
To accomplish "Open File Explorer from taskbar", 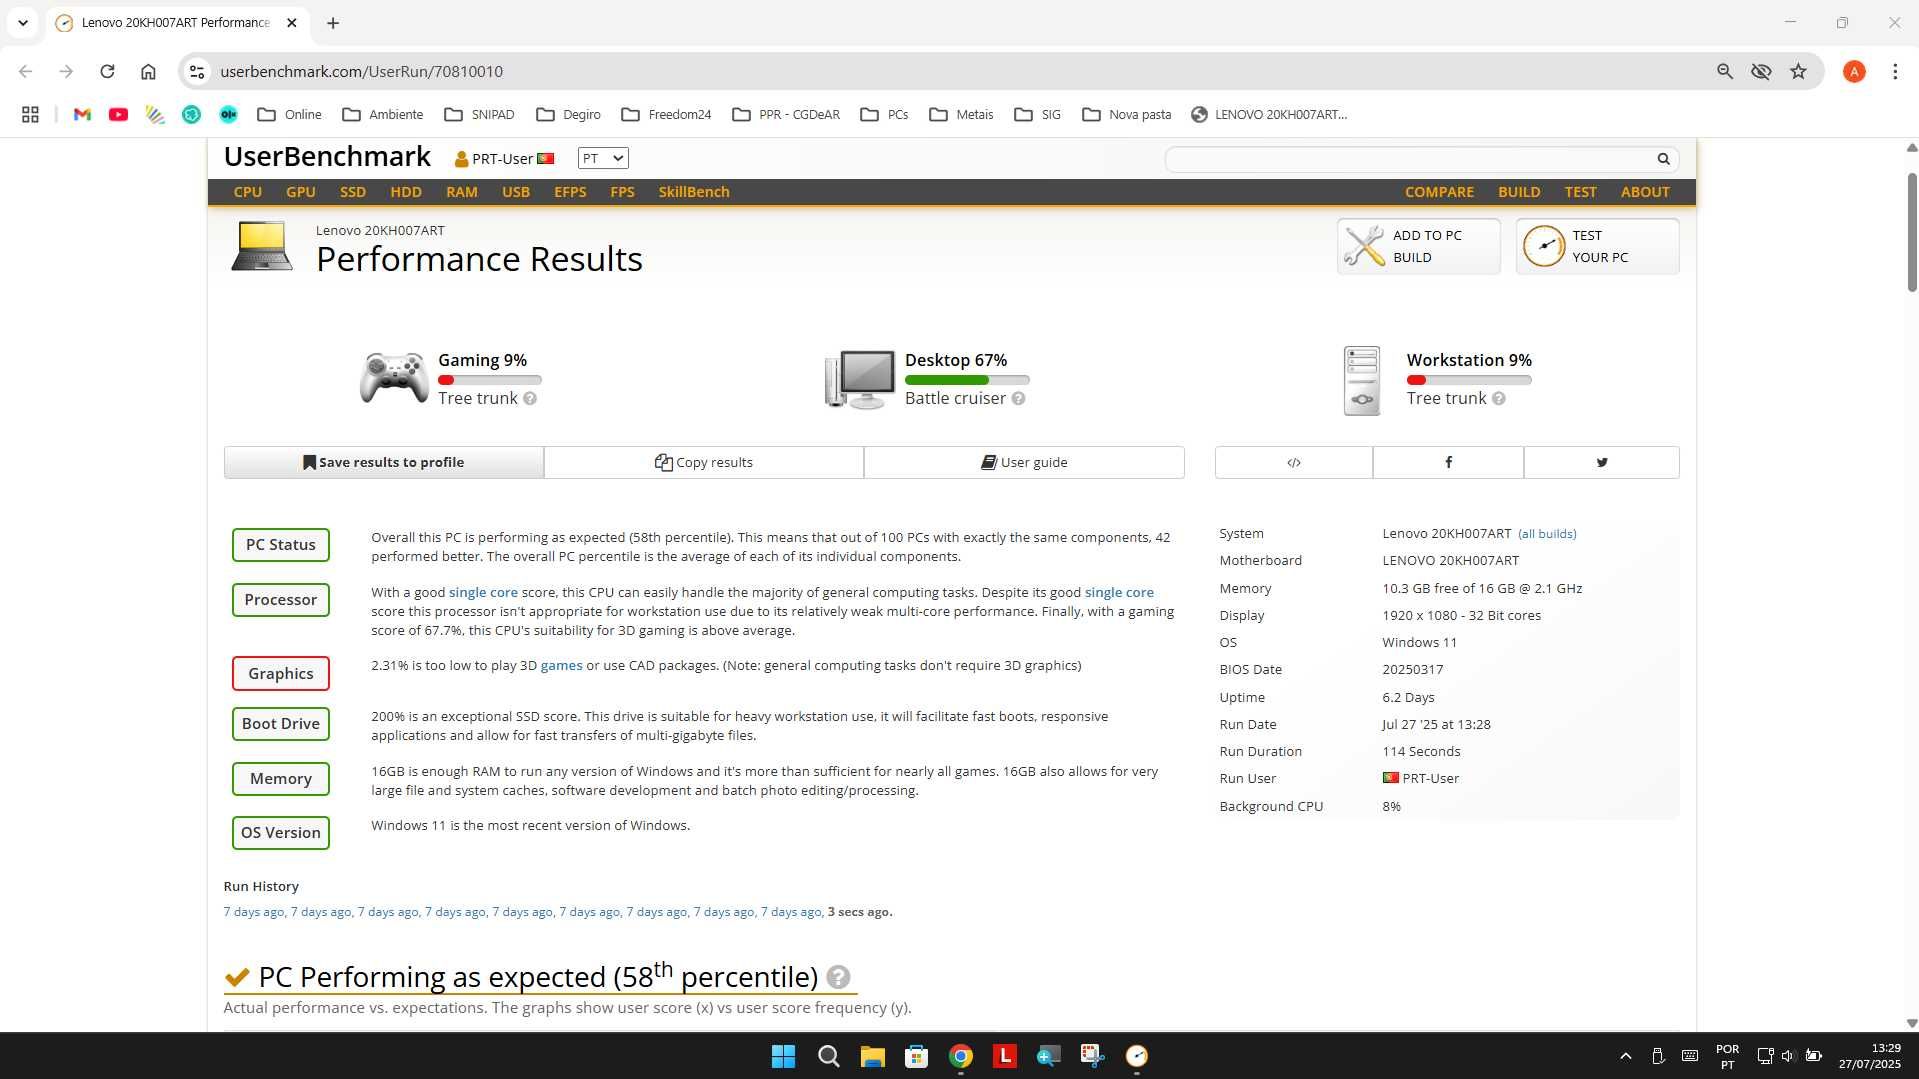I will tap(872, 1056).
